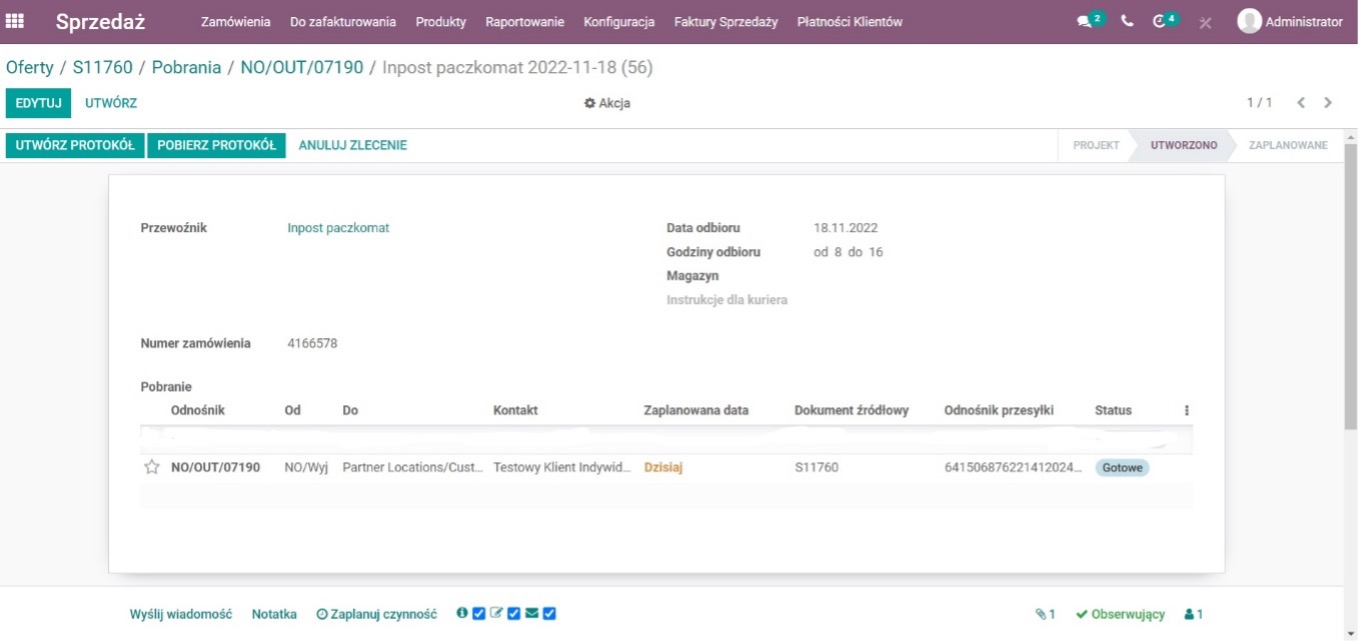The height and width of the screenshot is (644, 1362).
Task: Open the Obserwujący following dropdown
Action: click(x=1120, y=614)
